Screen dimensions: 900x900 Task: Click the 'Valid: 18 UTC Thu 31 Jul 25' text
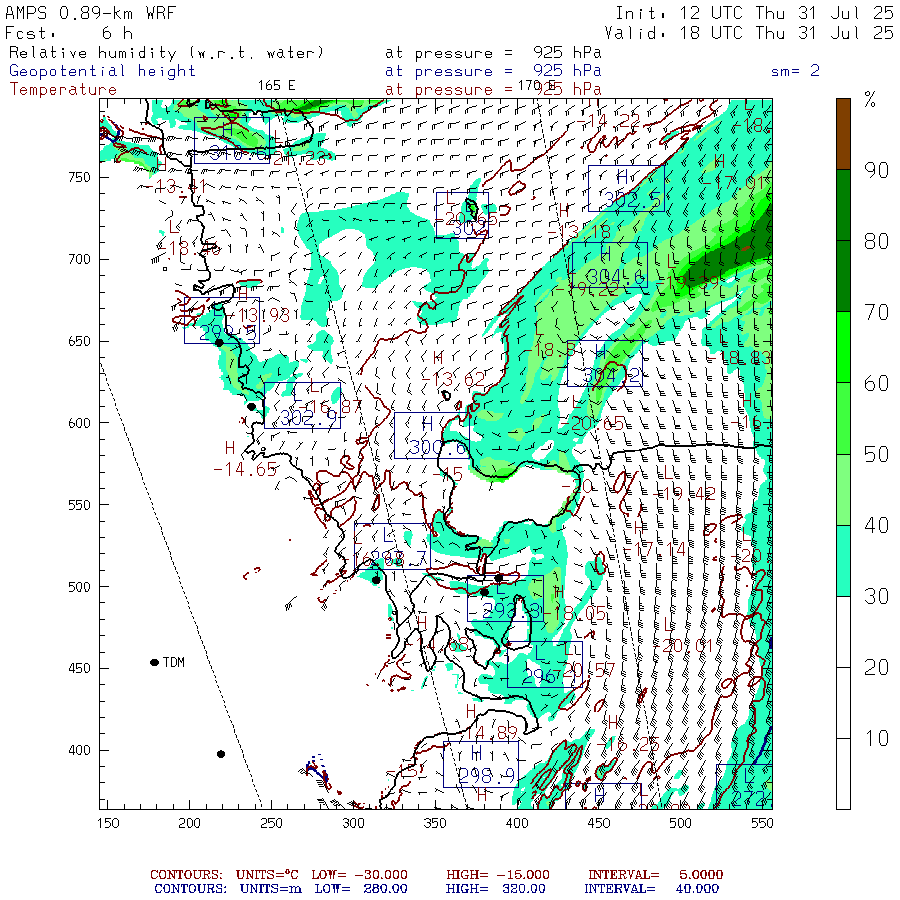748,33
